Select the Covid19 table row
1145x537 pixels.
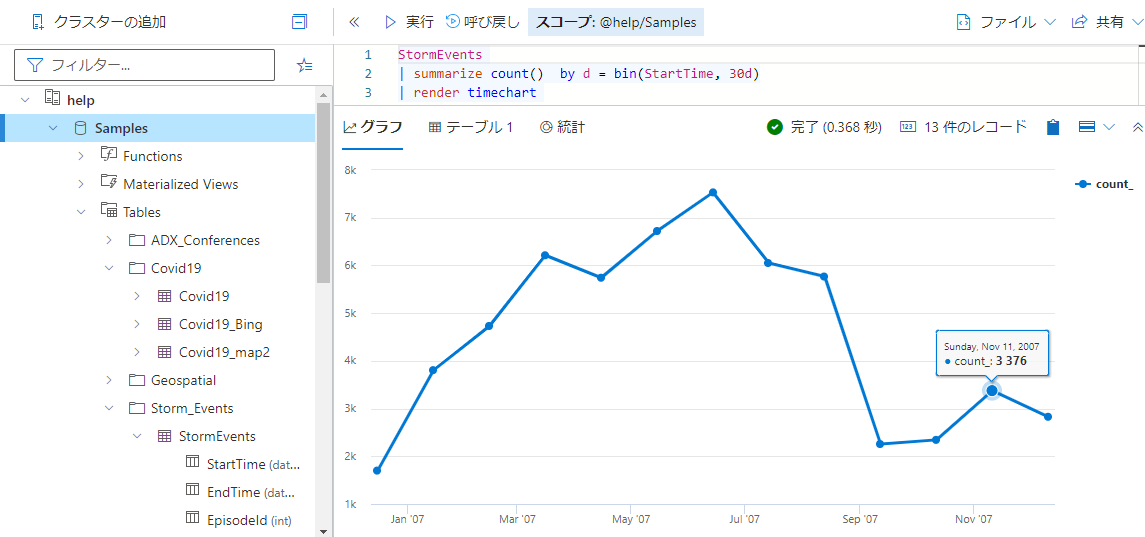pyautogui.click(x=204, y=296)
